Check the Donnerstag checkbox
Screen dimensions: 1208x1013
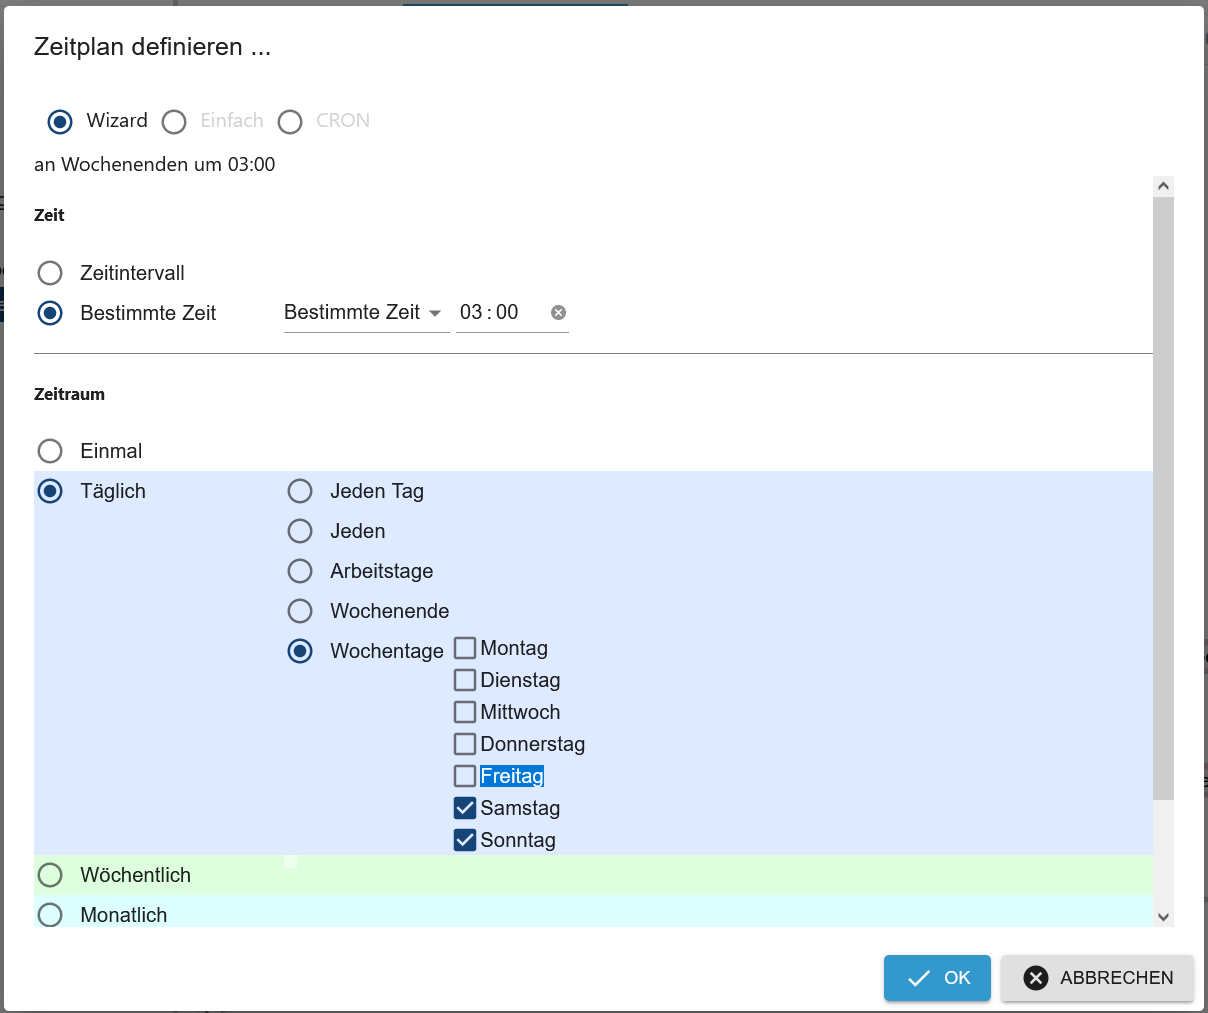[x=465, y=744]
